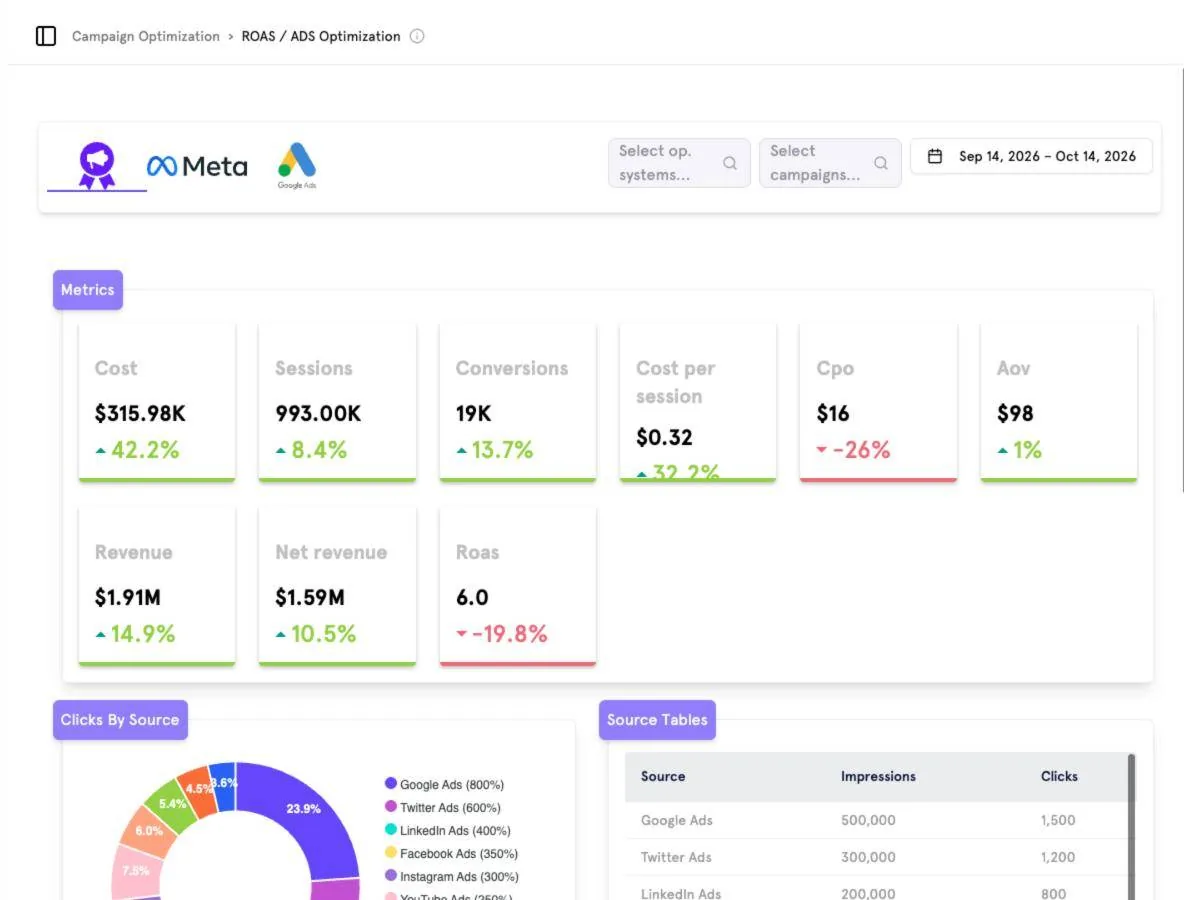Click the ROAS / ADS Optimization breadcrumb
Image resolution: width=1184 pixels, height=900 pixels.
click(321, 36)
